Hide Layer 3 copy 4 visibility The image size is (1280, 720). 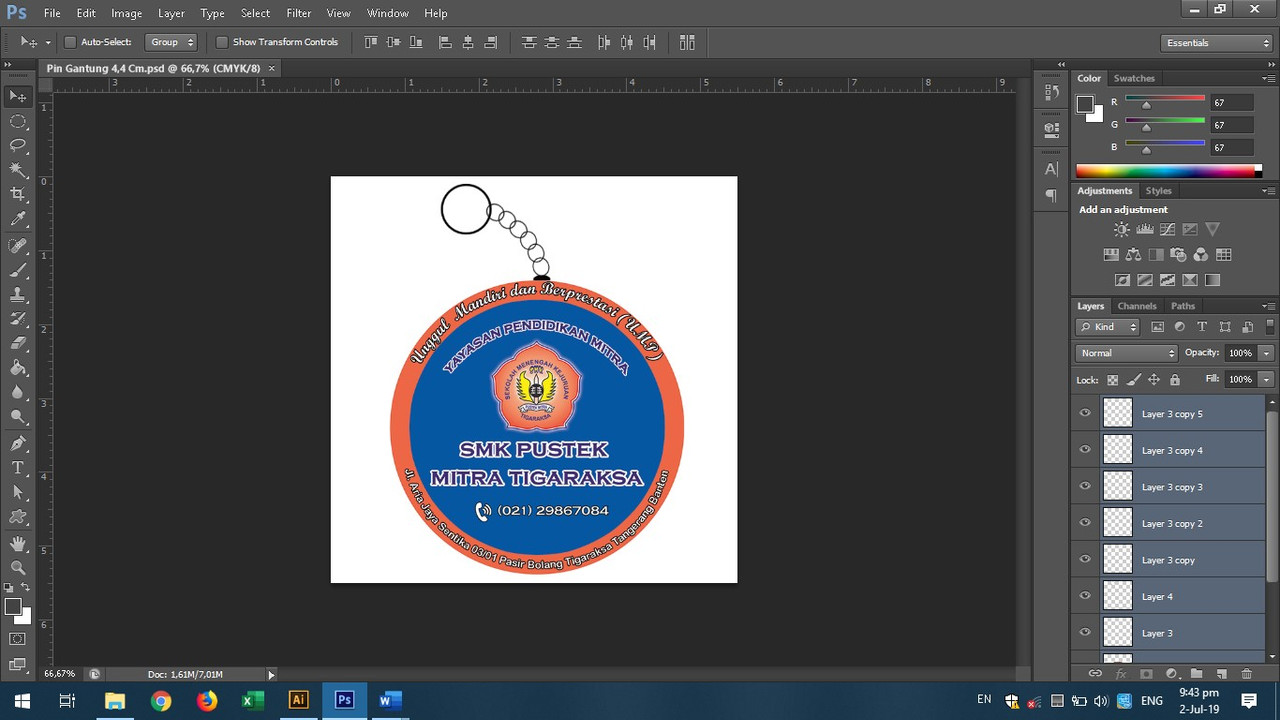coord(1085,450)
